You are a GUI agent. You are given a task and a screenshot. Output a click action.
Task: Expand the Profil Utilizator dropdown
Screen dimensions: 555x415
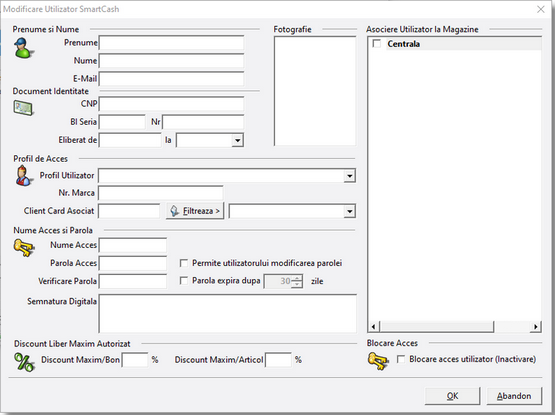coord(349,176)
